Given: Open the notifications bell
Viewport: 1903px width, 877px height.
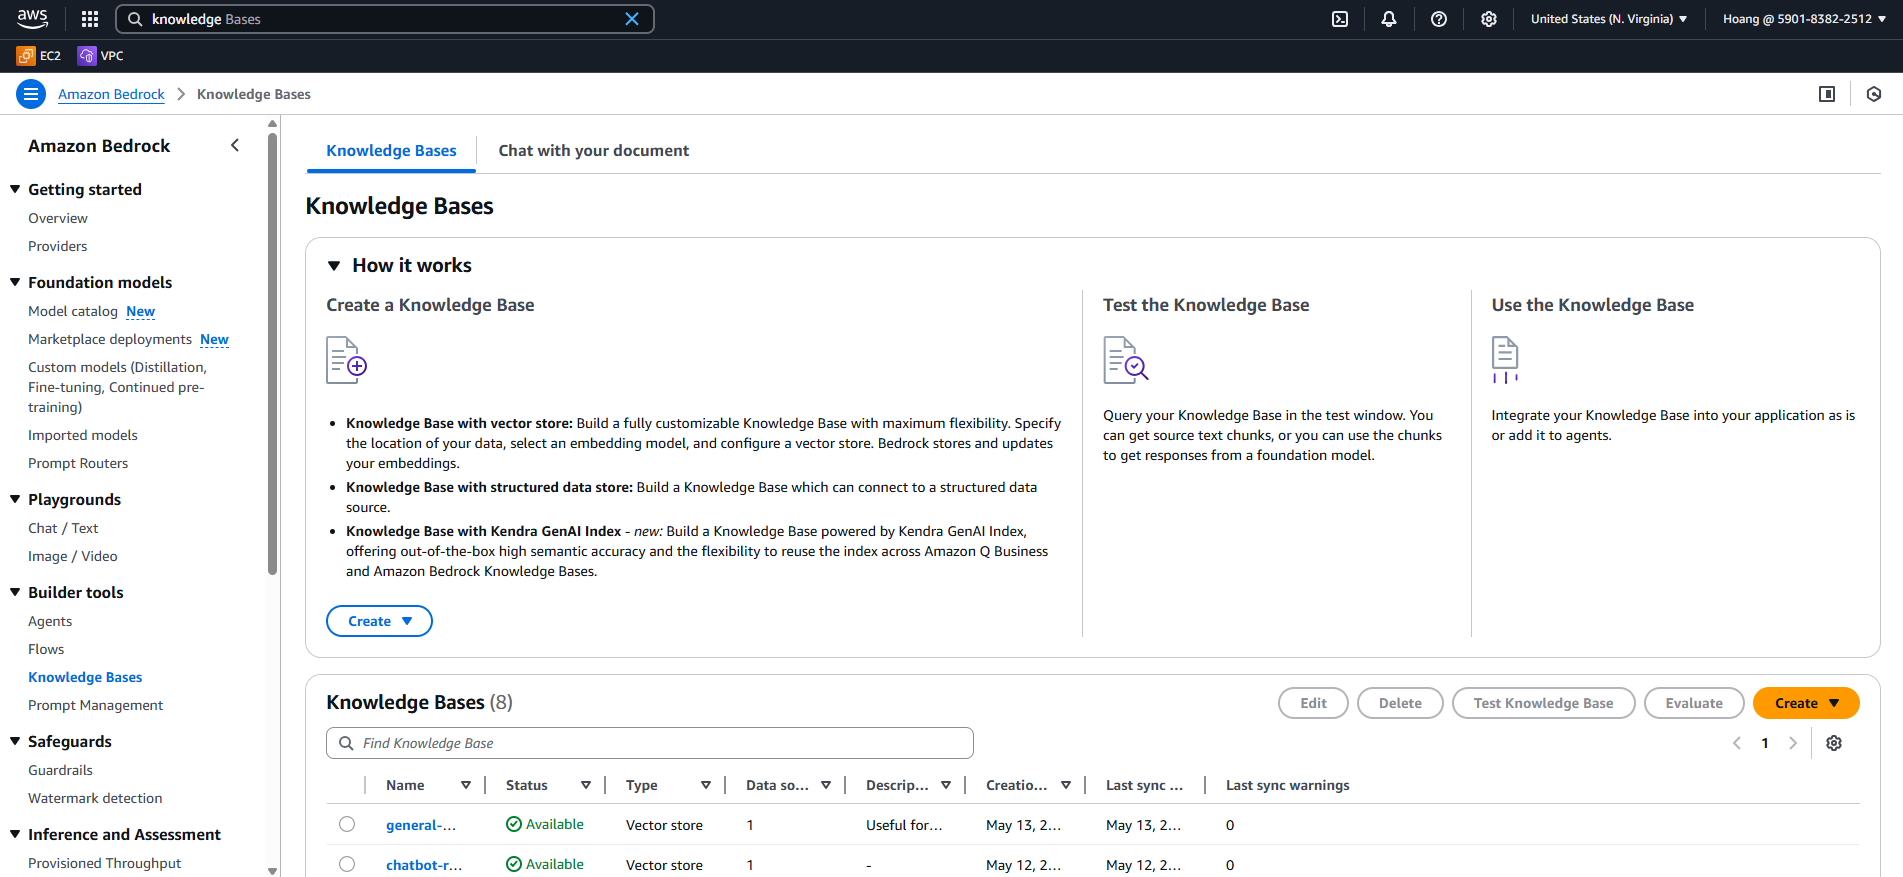Looking at the screenshot, I should click(x=1389, y=19).
